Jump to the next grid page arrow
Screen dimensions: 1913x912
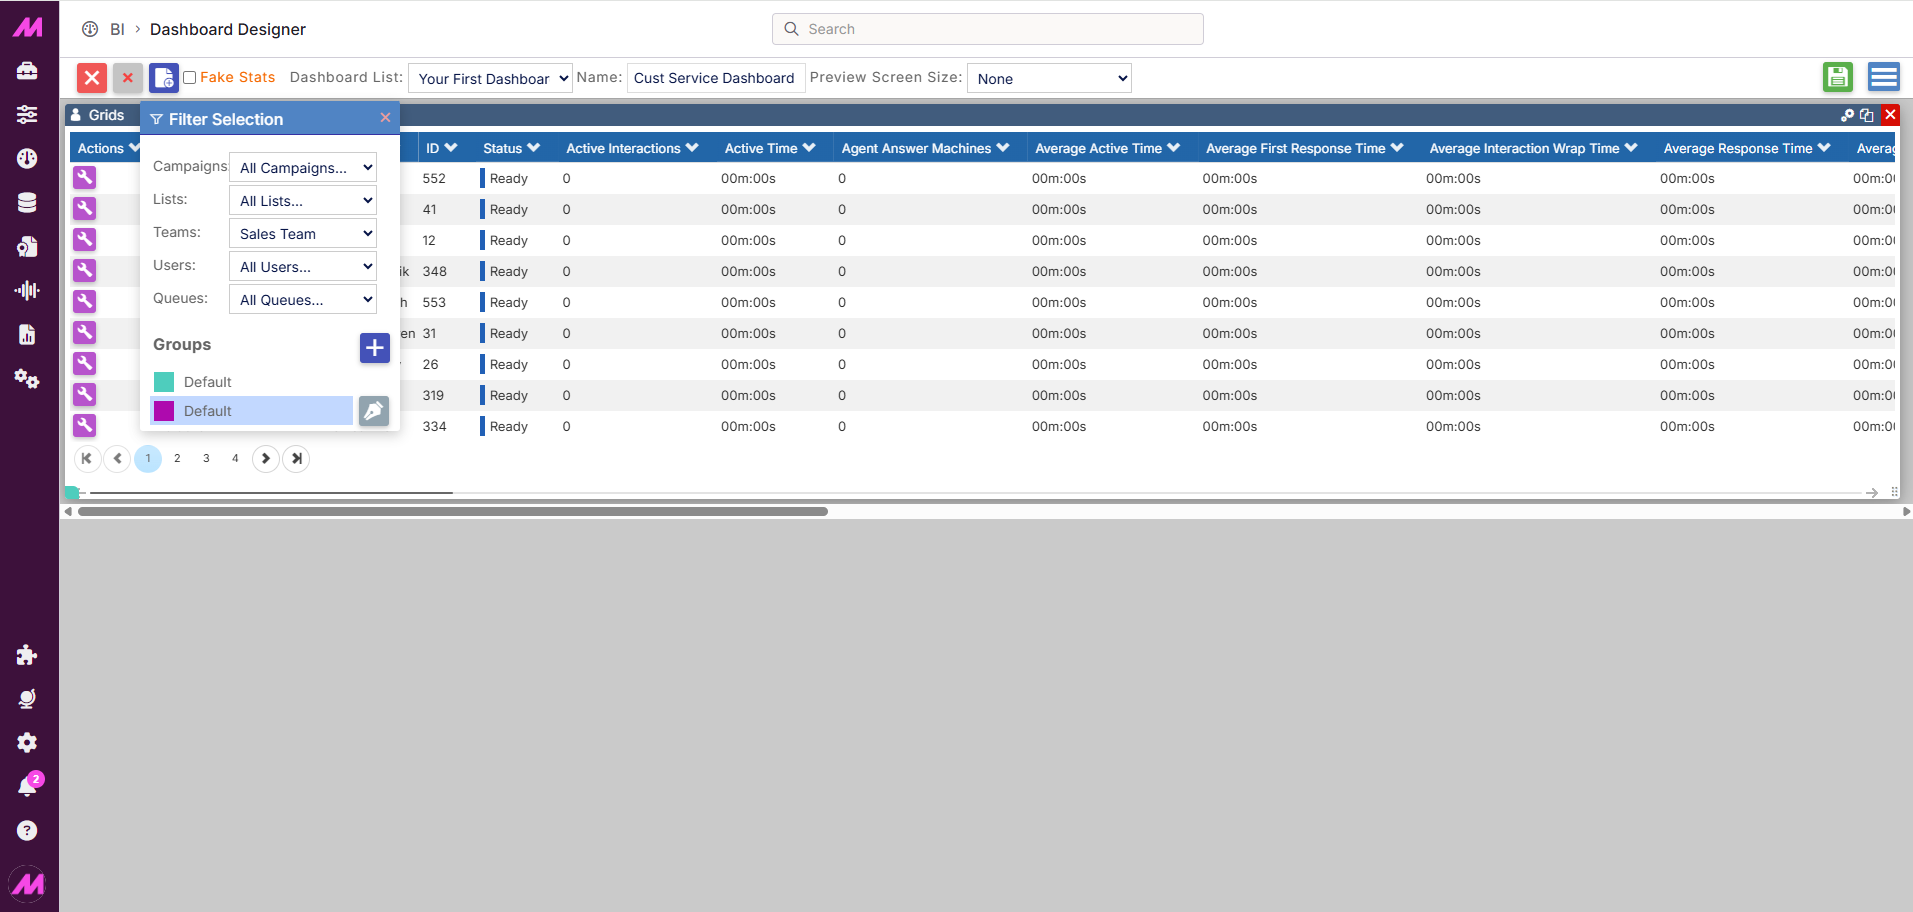pos(265,458)
